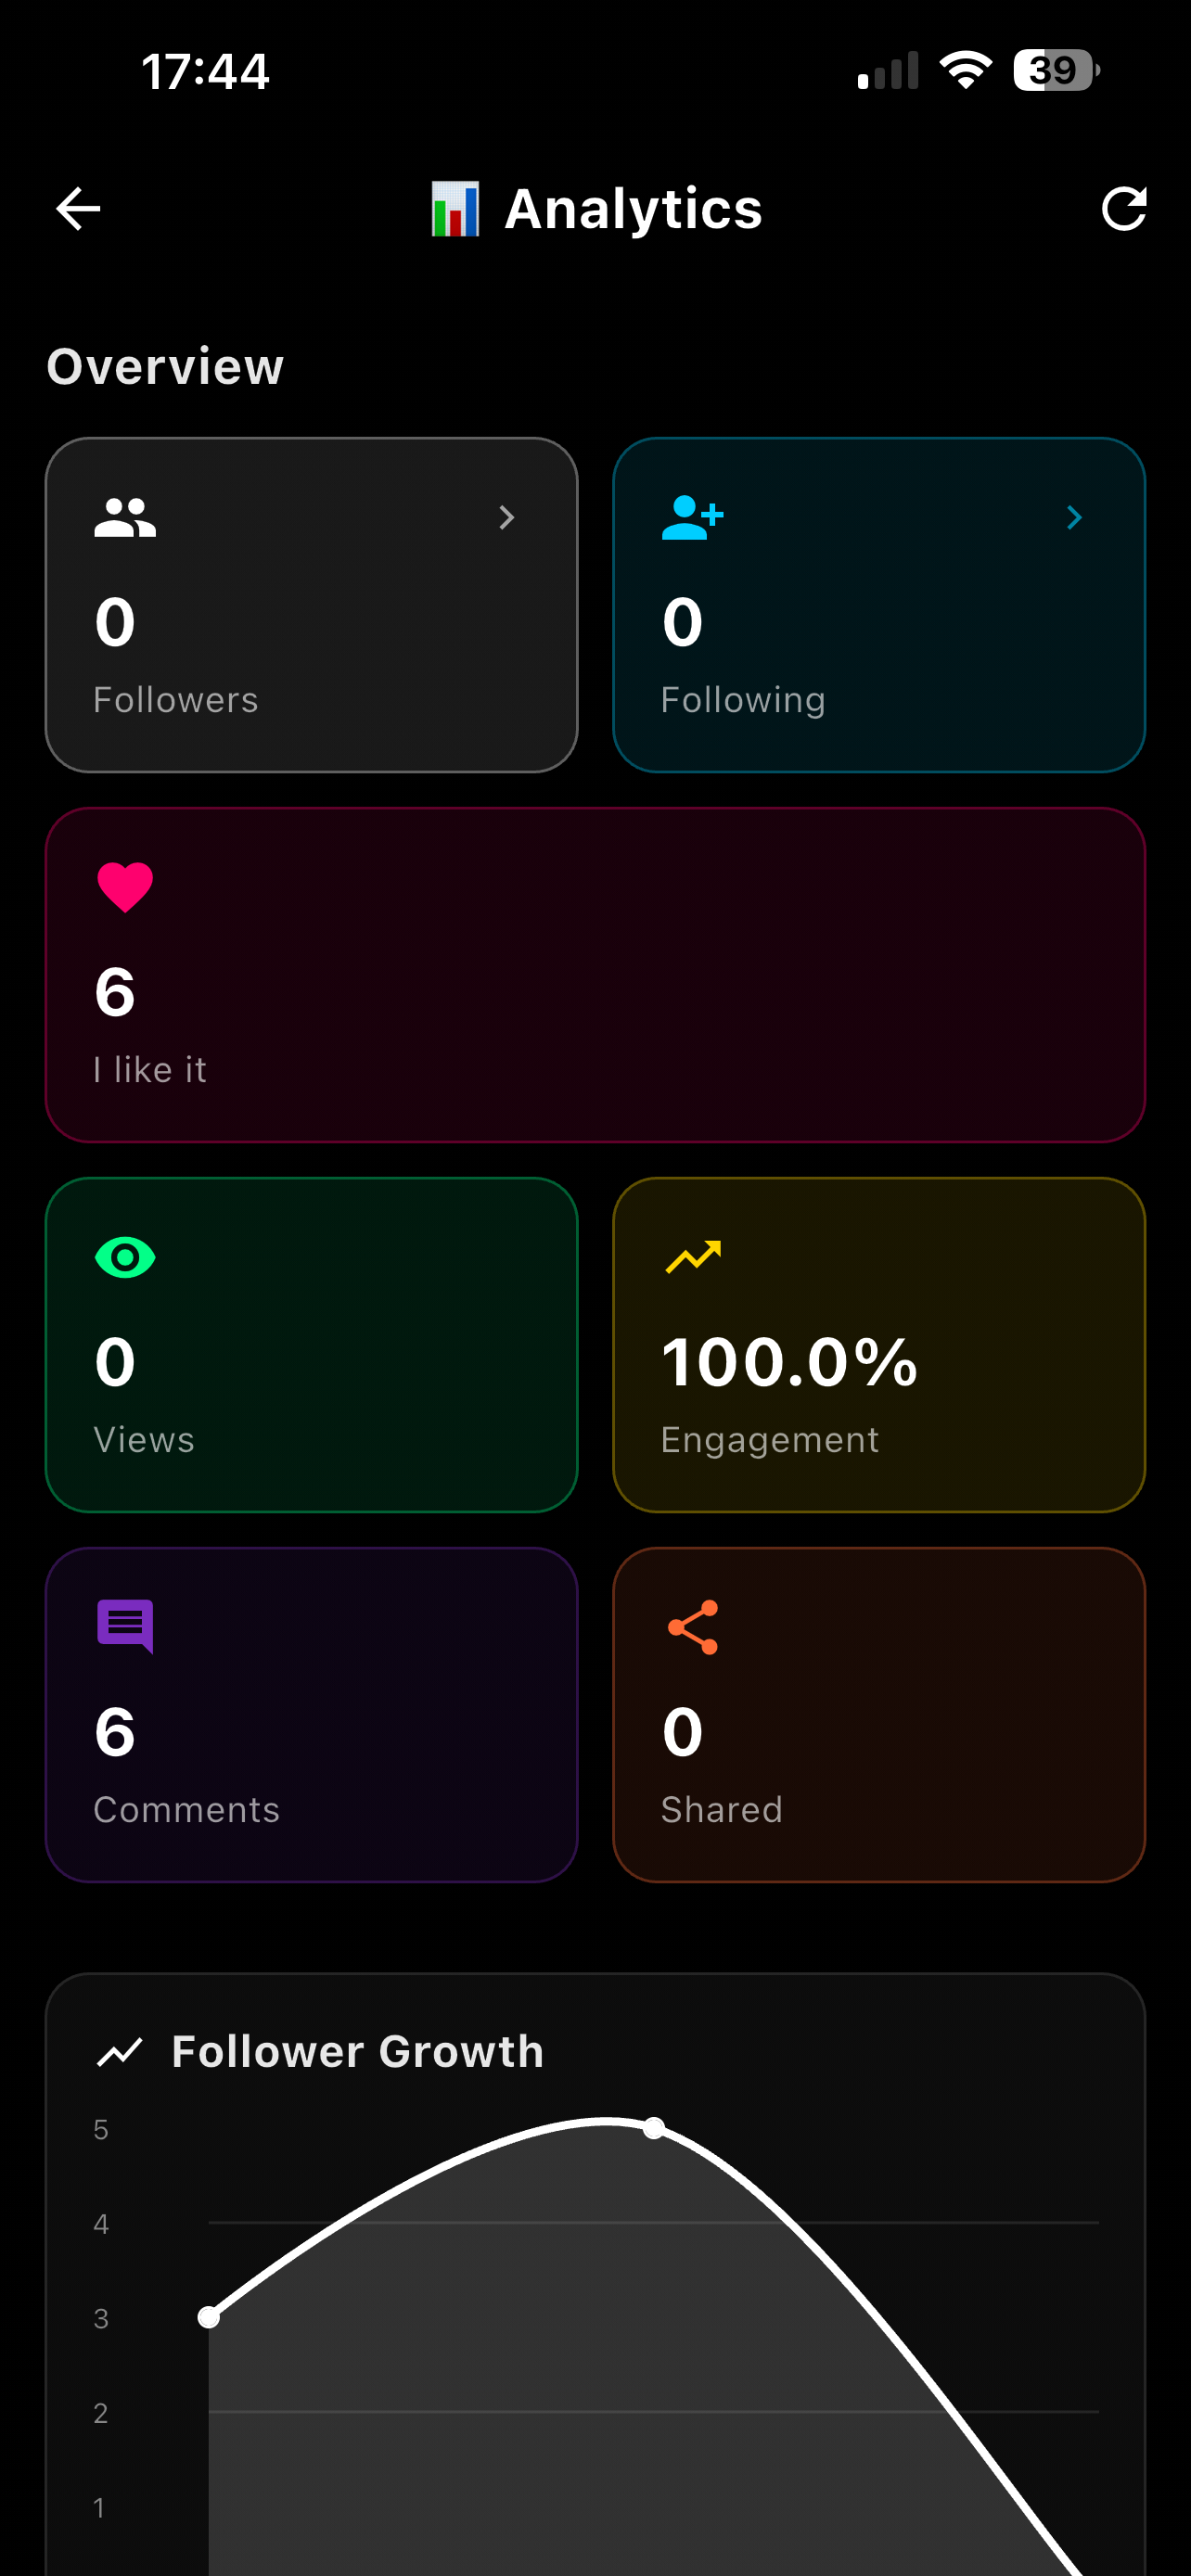This screenshot has width=1191, height=2576.
Task: Select the I like it card
Action: pyautogui.click(x=595, y=974)
